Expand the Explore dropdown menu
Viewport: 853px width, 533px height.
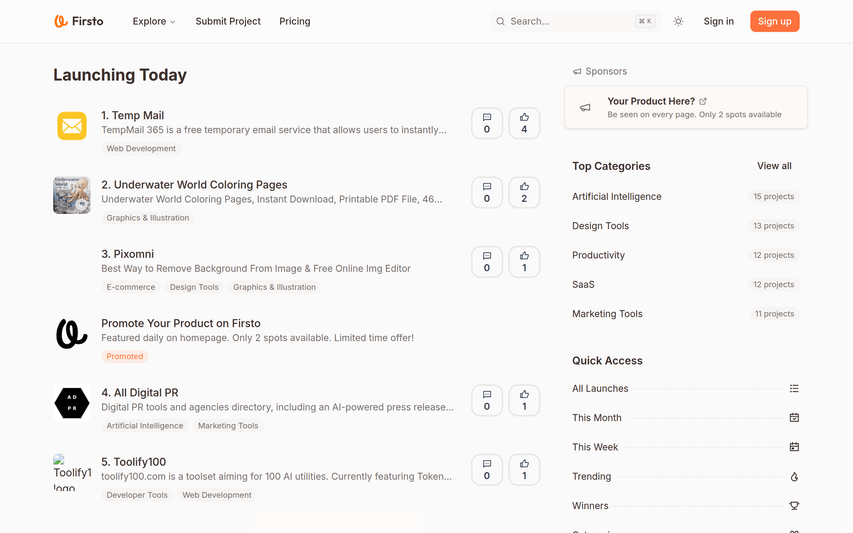pyautogui.click(x=153, y=21)
